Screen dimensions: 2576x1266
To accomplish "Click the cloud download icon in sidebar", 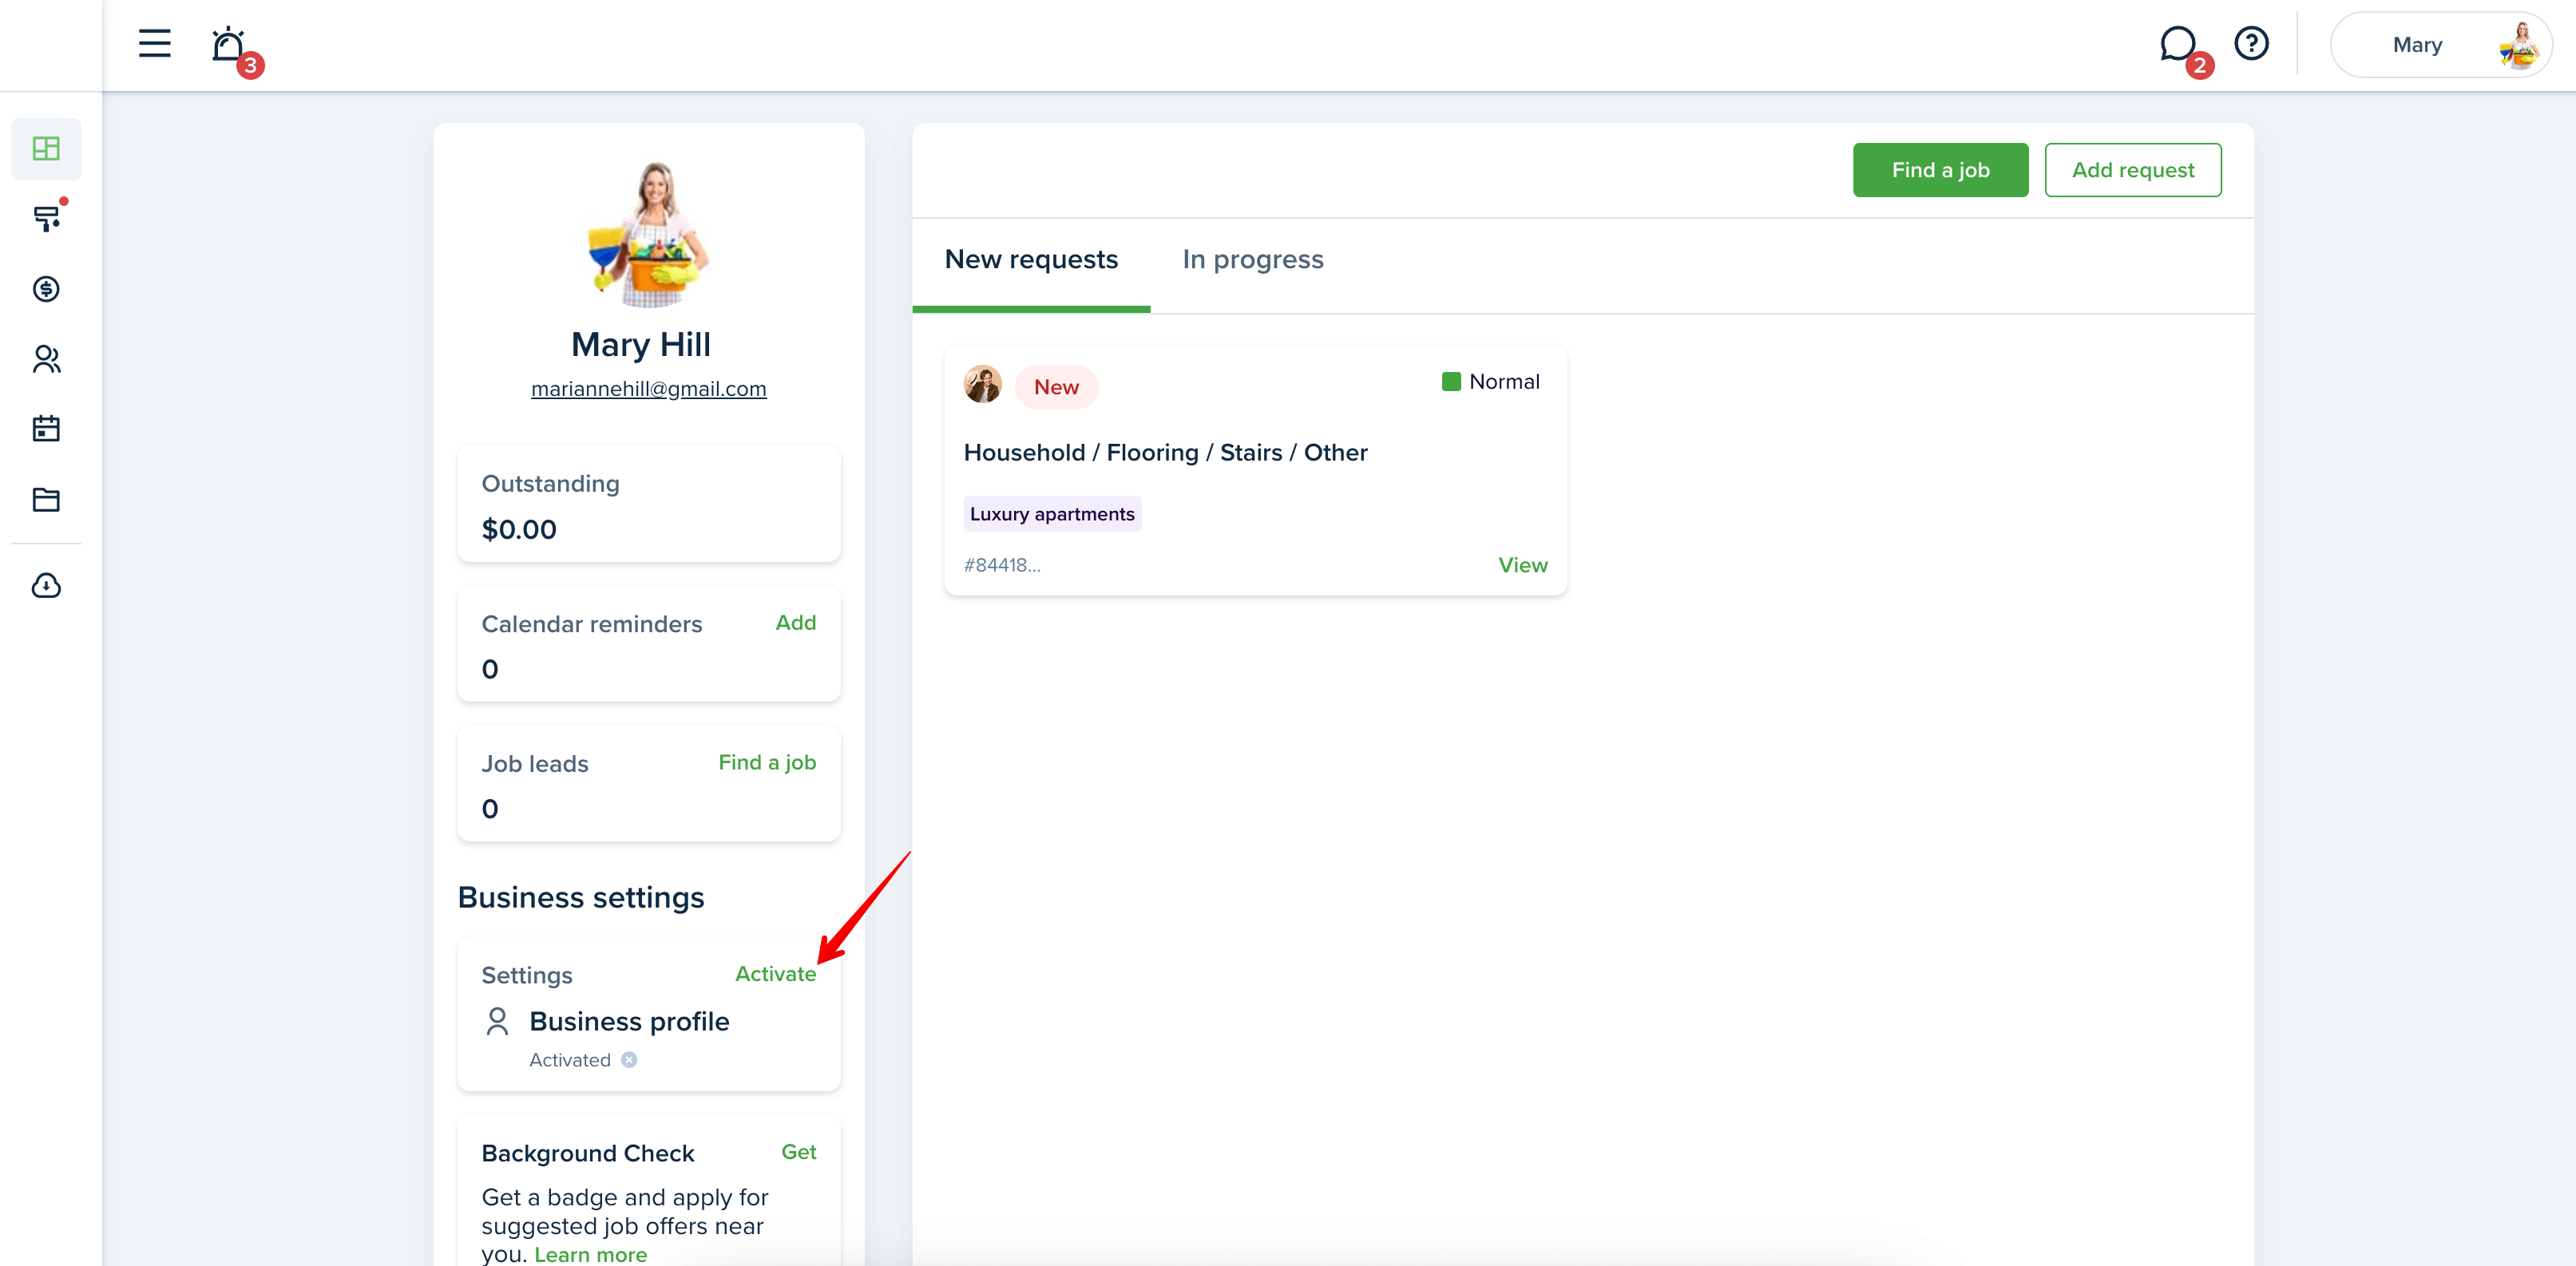I will (x=46, y=585).
